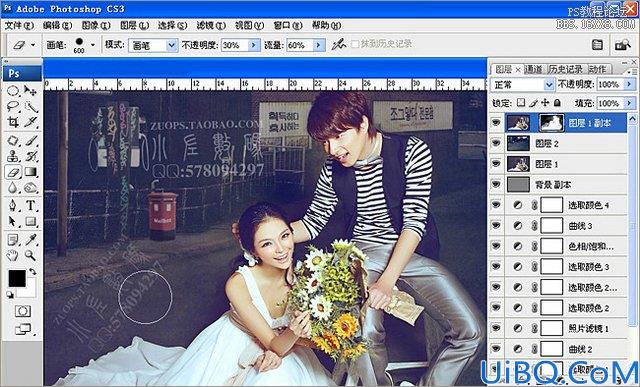This screenshot has height=387, width=640.
Task: Open the 滤镜 menu
Action: [211, 25]
